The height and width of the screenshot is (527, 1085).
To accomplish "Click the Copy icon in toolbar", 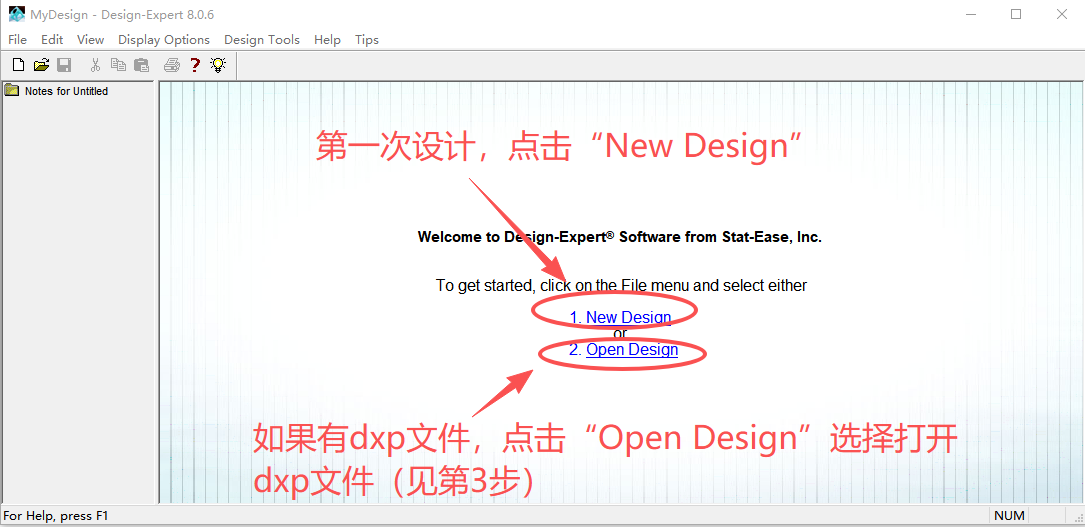I will (118, 65).
